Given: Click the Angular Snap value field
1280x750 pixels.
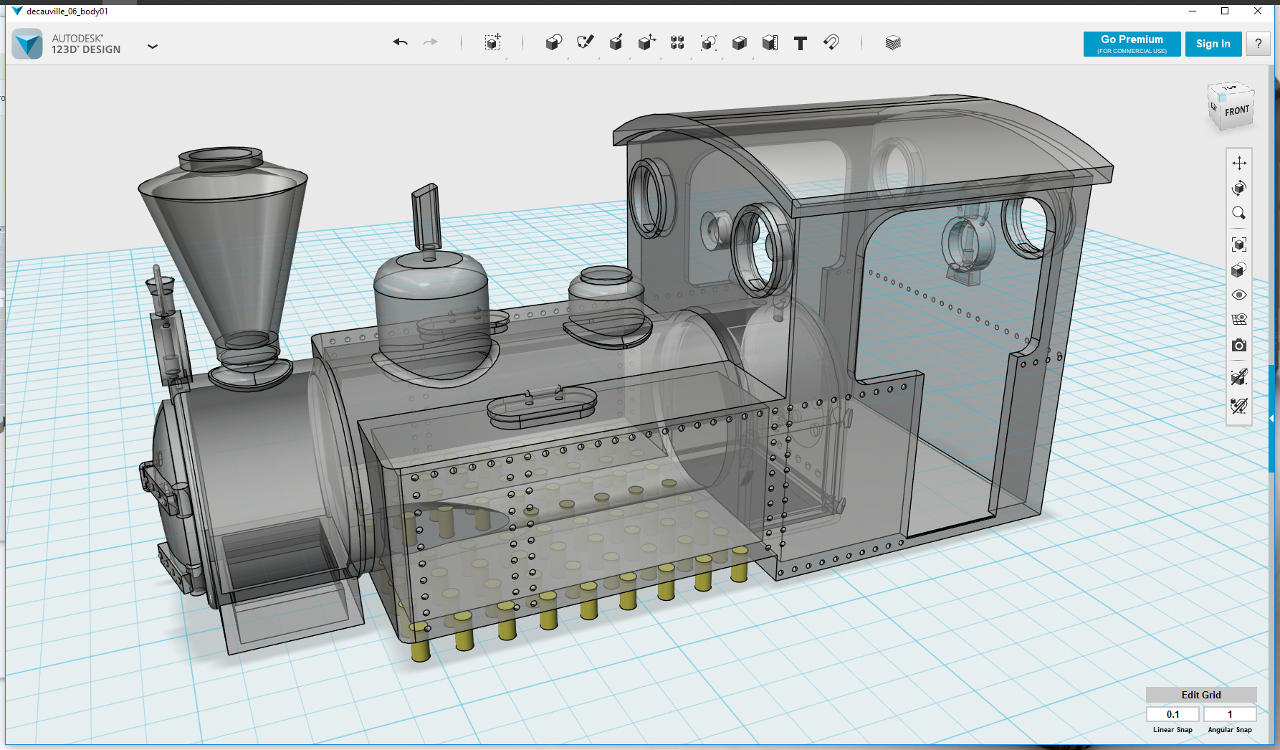Looking at the screenshot, I should pyautogui.click(x=1230, y=714).
